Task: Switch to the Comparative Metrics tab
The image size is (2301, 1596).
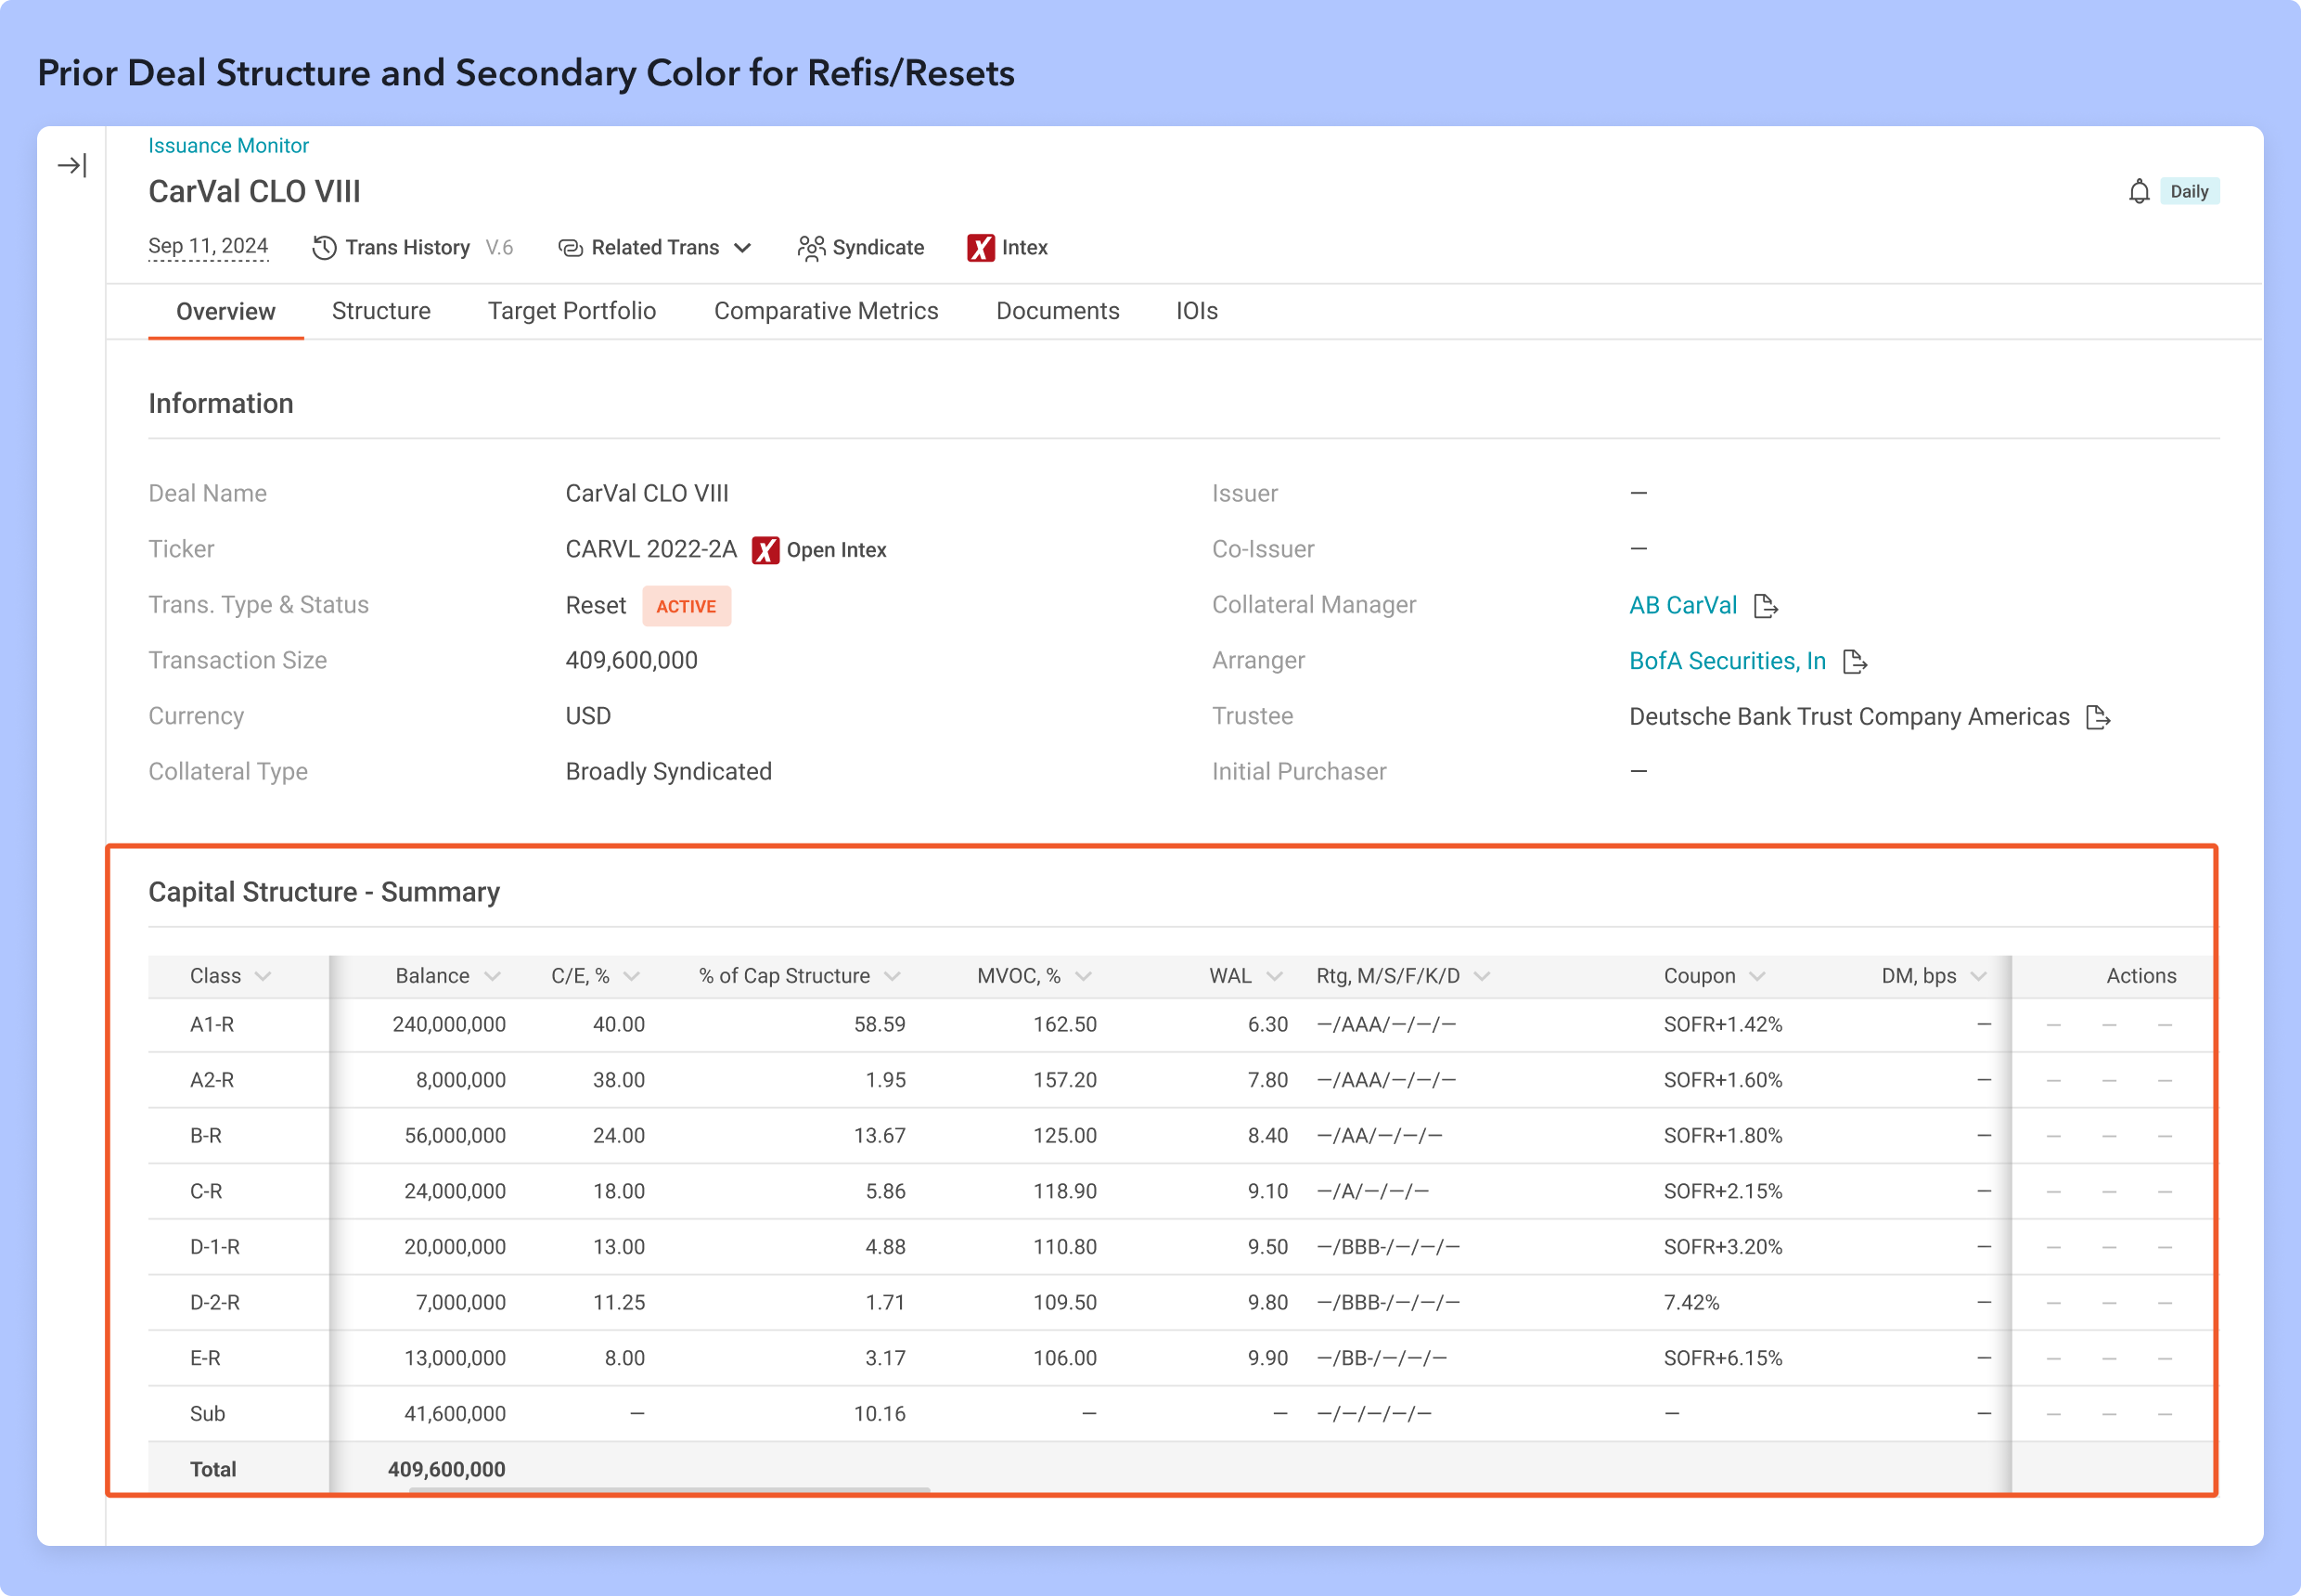Action: tap(825, 311)
